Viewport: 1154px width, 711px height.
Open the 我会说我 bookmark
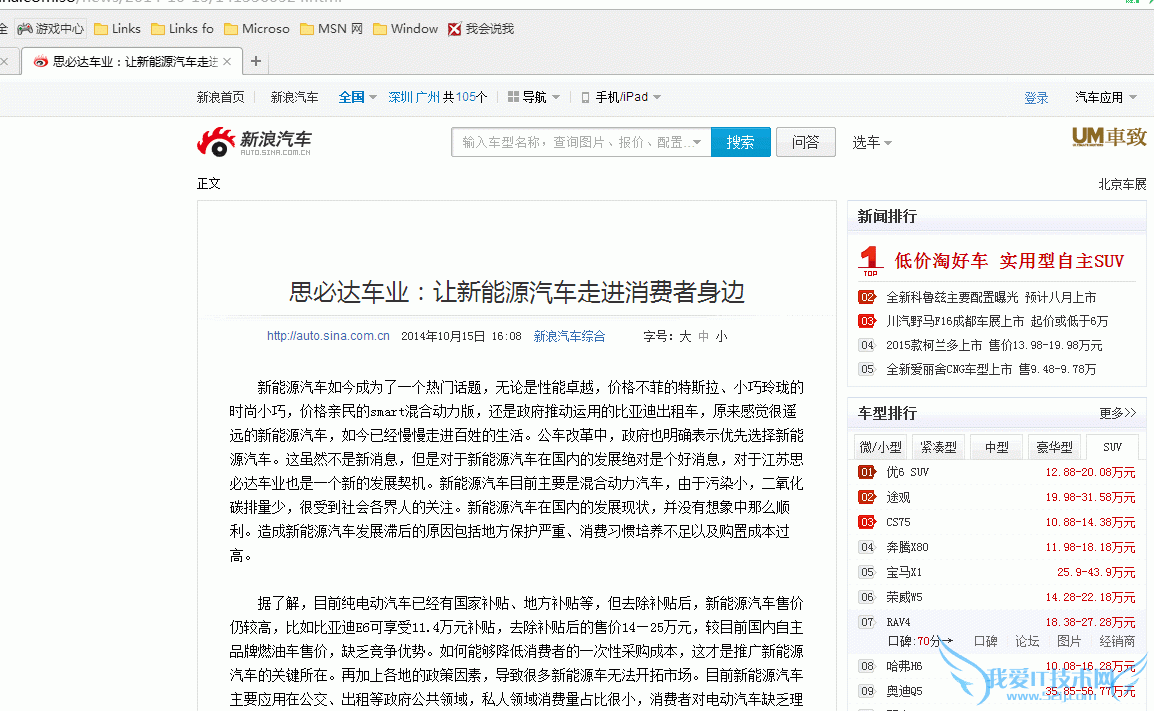pyautogui.click(x=481, y=29)
